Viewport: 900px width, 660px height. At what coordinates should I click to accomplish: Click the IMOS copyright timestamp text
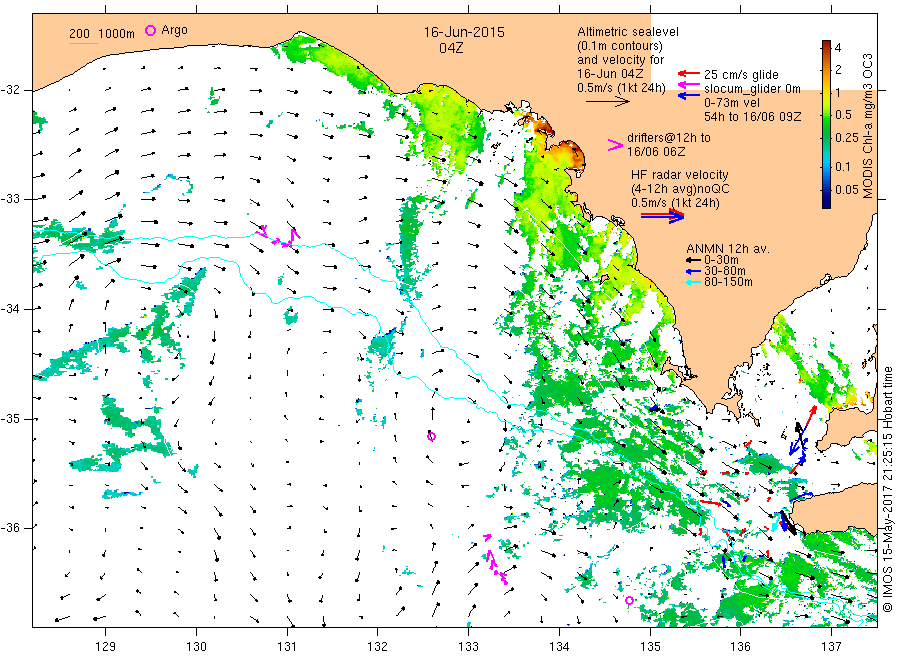click(887, 489)
